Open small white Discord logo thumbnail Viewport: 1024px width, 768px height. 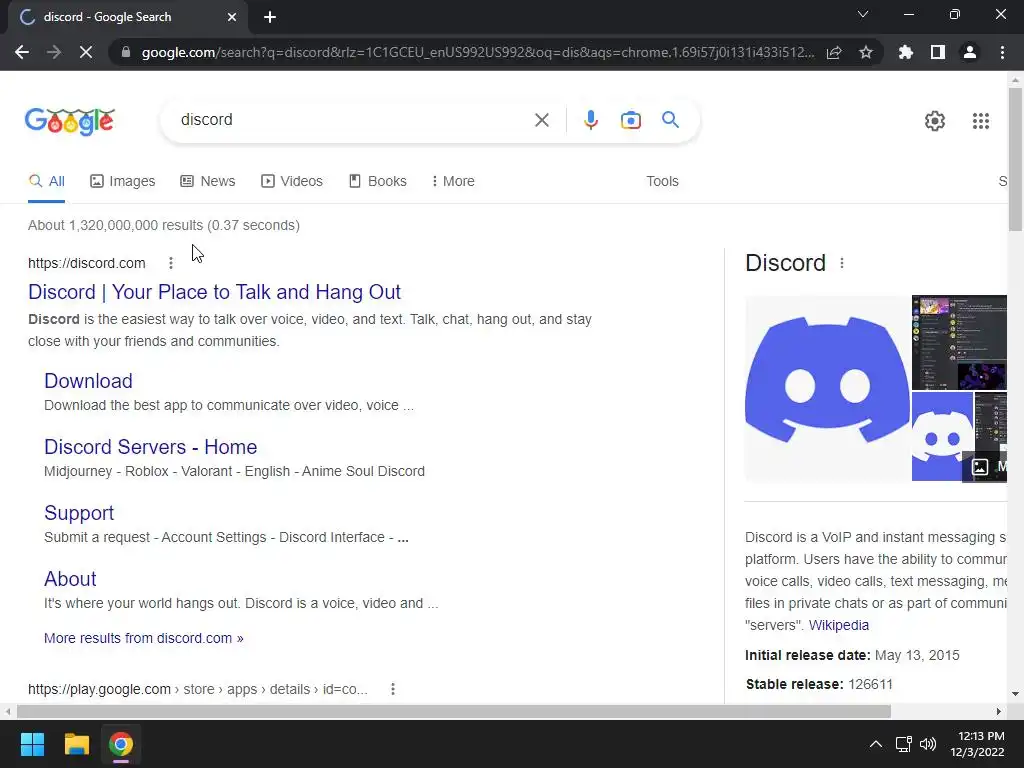(942, 436)
